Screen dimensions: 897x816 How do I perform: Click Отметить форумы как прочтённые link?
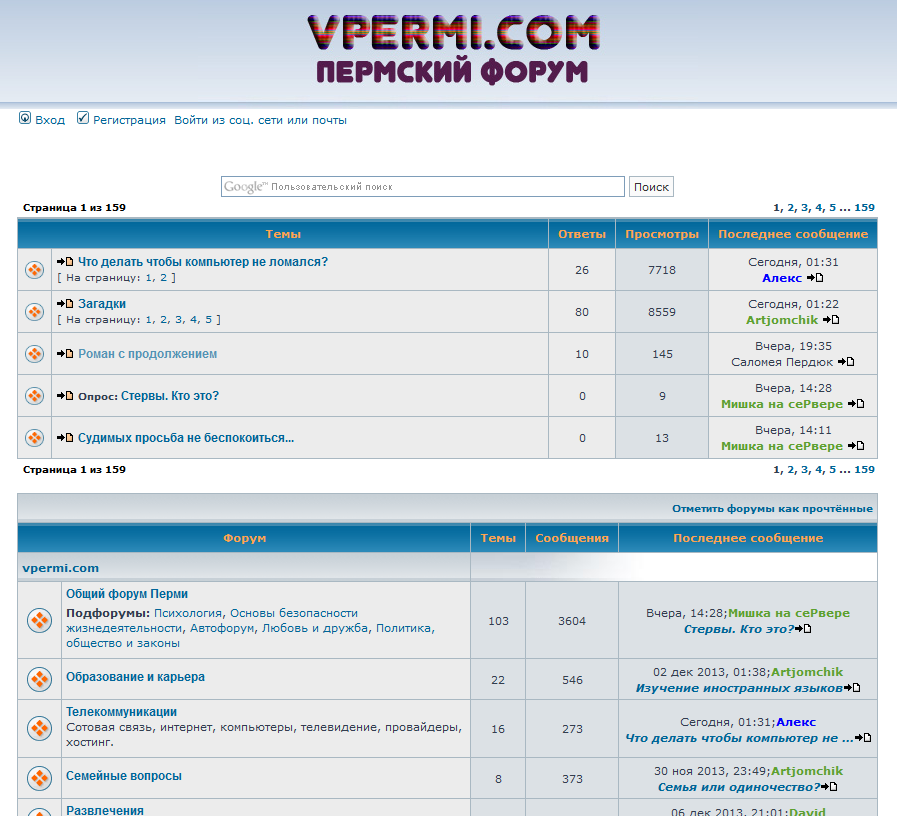click(772, 508)
